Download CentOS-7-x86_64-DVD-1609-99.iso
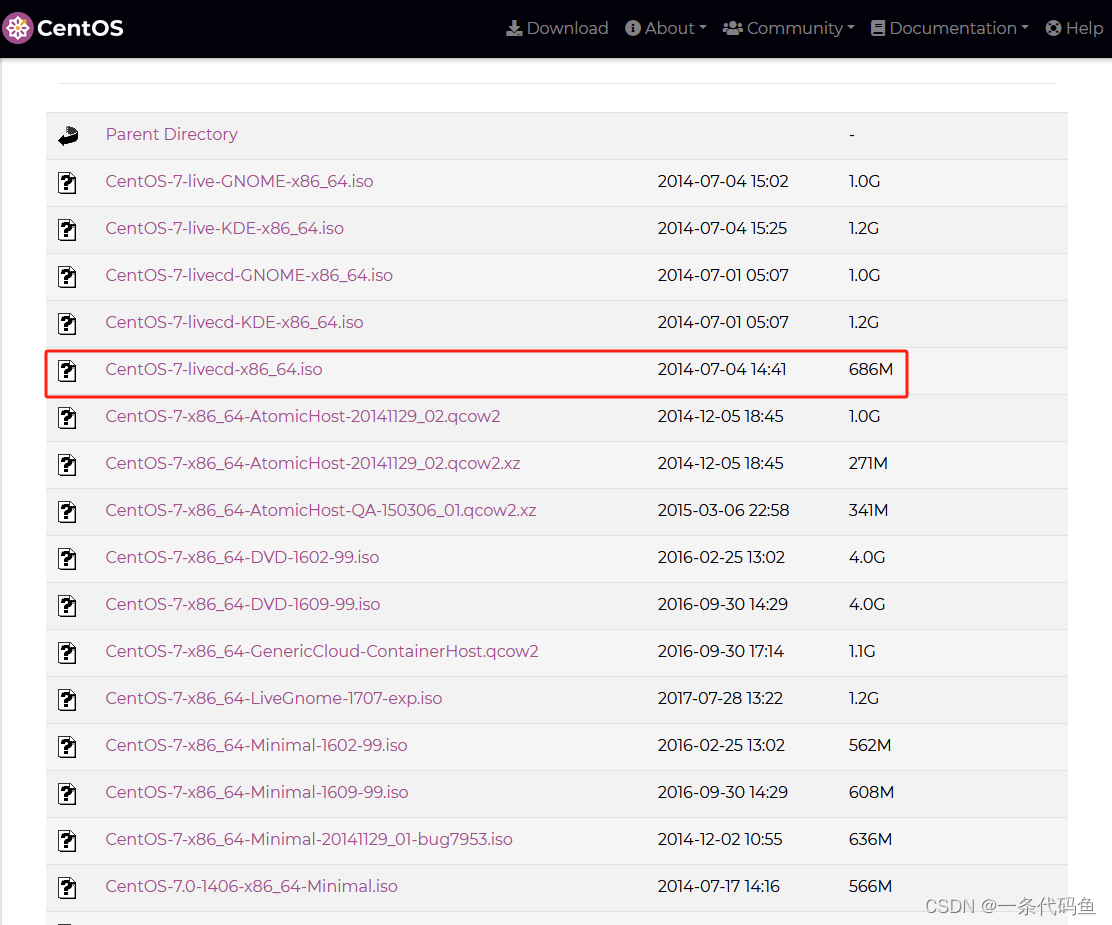This screenshot has width=1112, height=925. coord(243,604)
